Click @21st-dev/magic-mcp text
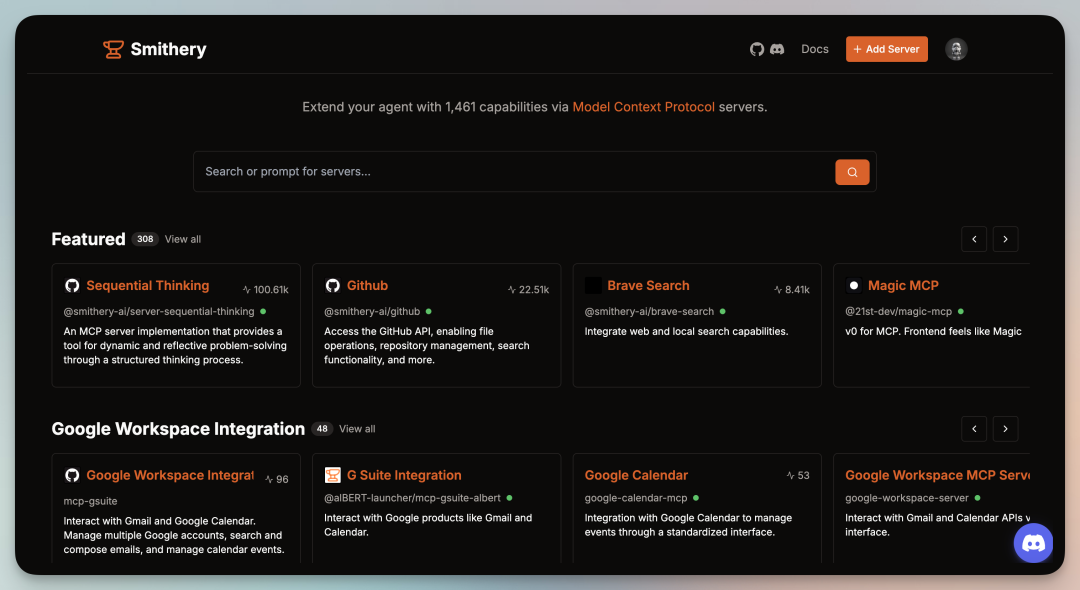 [x=898, y=311]
